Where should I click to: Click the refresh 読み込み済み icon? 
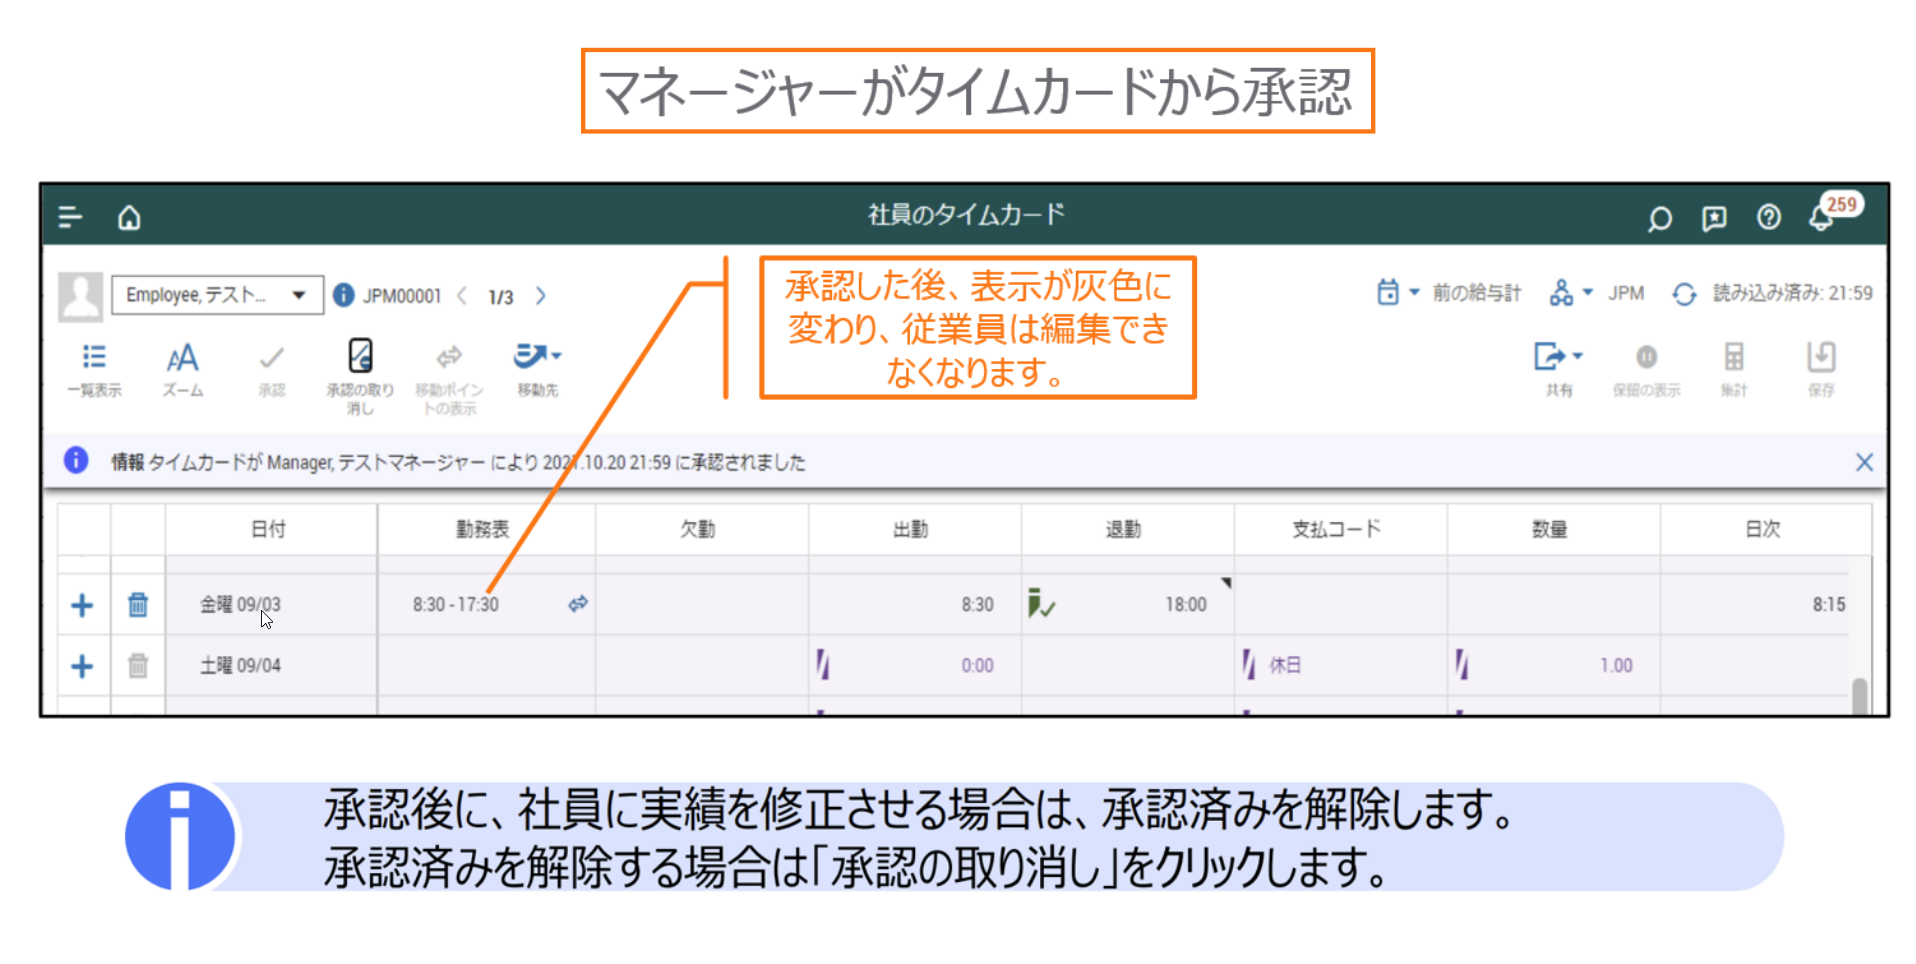click(x=1684, y=294)
